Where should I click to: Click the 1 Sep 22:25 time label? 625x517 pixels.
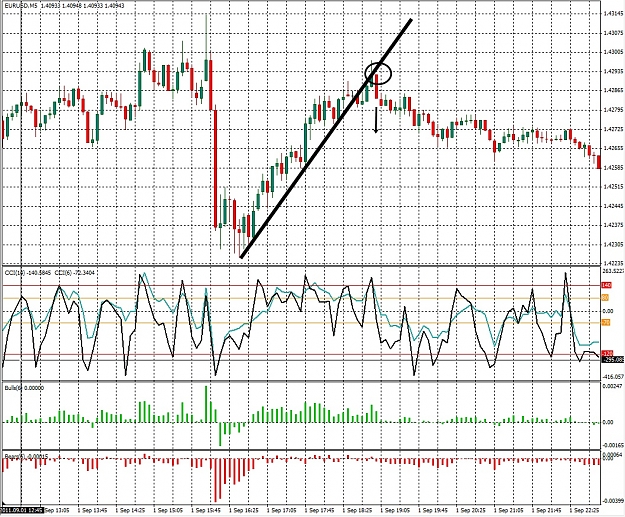point(584,510)
